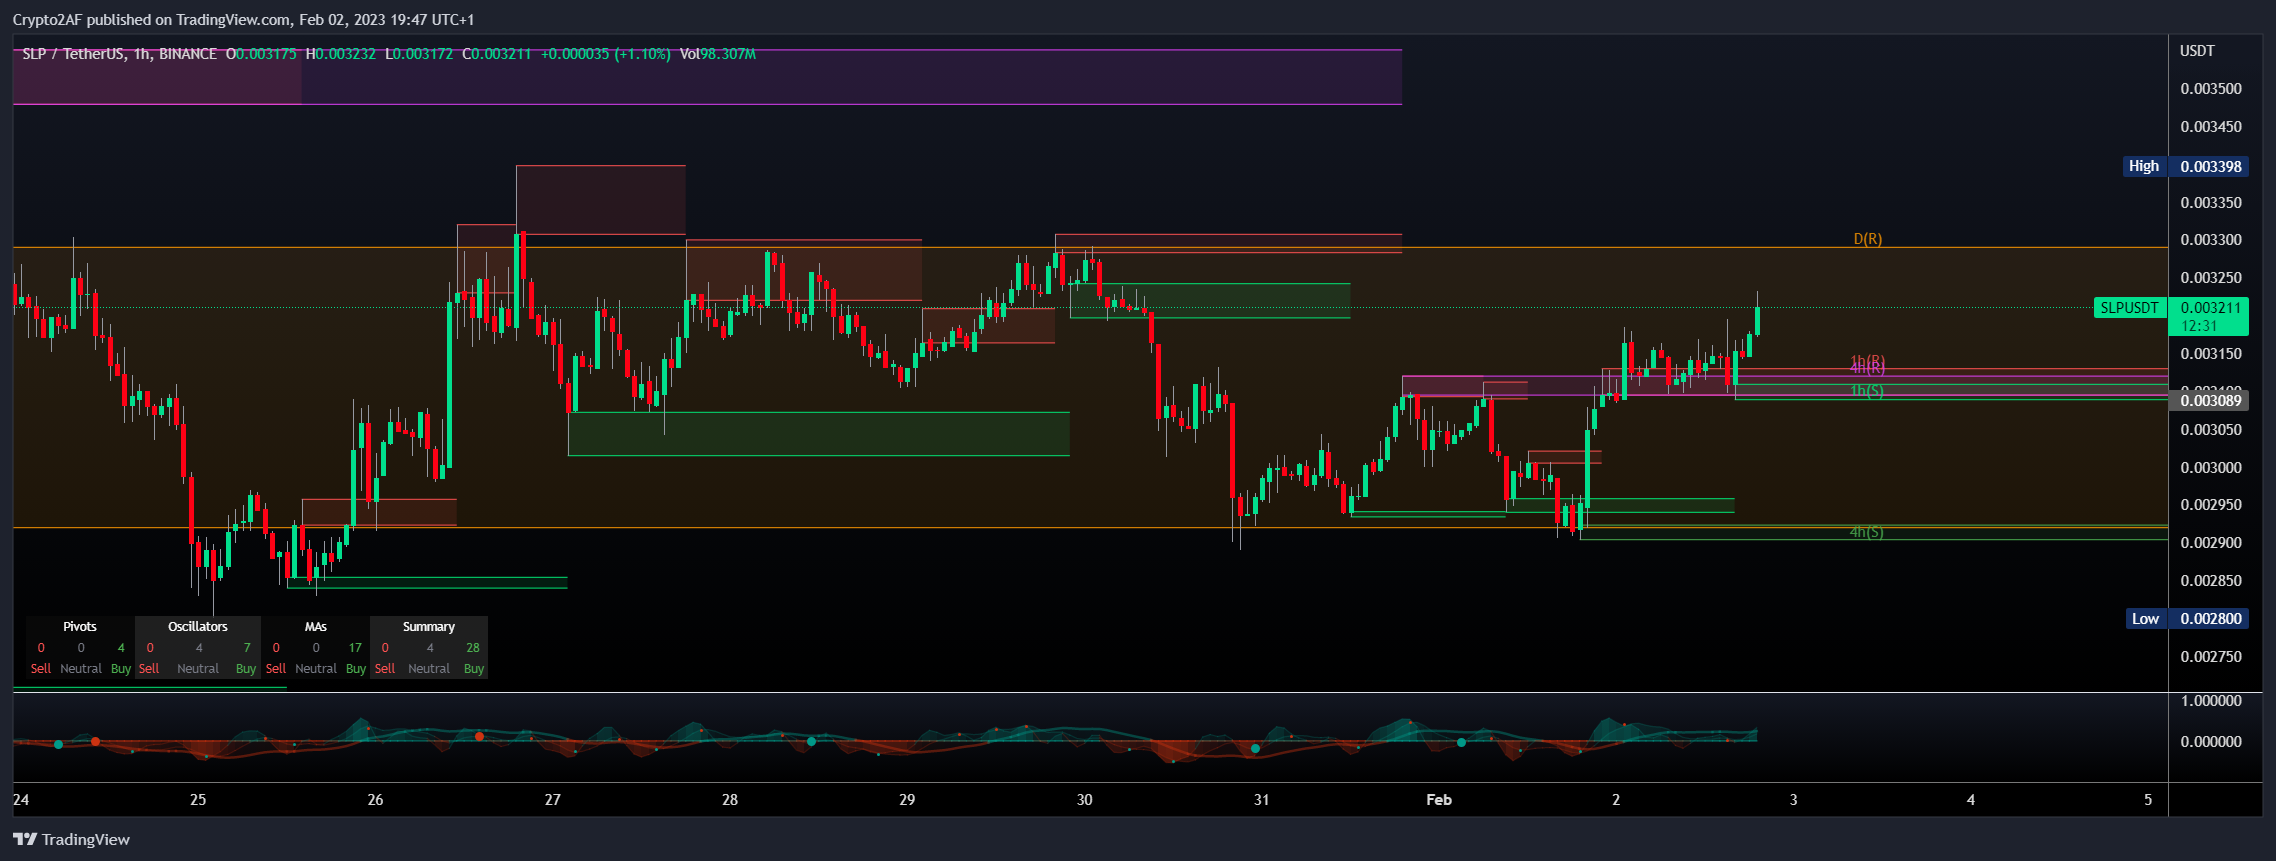
Task: Click the 0.003000 price axis tick
Action: click(x=2211, y=468)
